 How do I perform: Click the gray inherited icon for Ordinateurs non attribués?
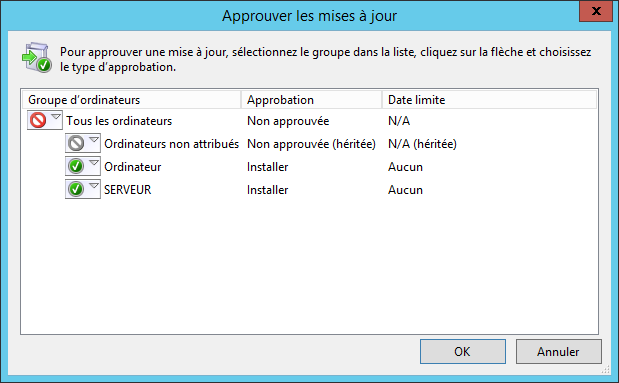(x=76, y=143)
